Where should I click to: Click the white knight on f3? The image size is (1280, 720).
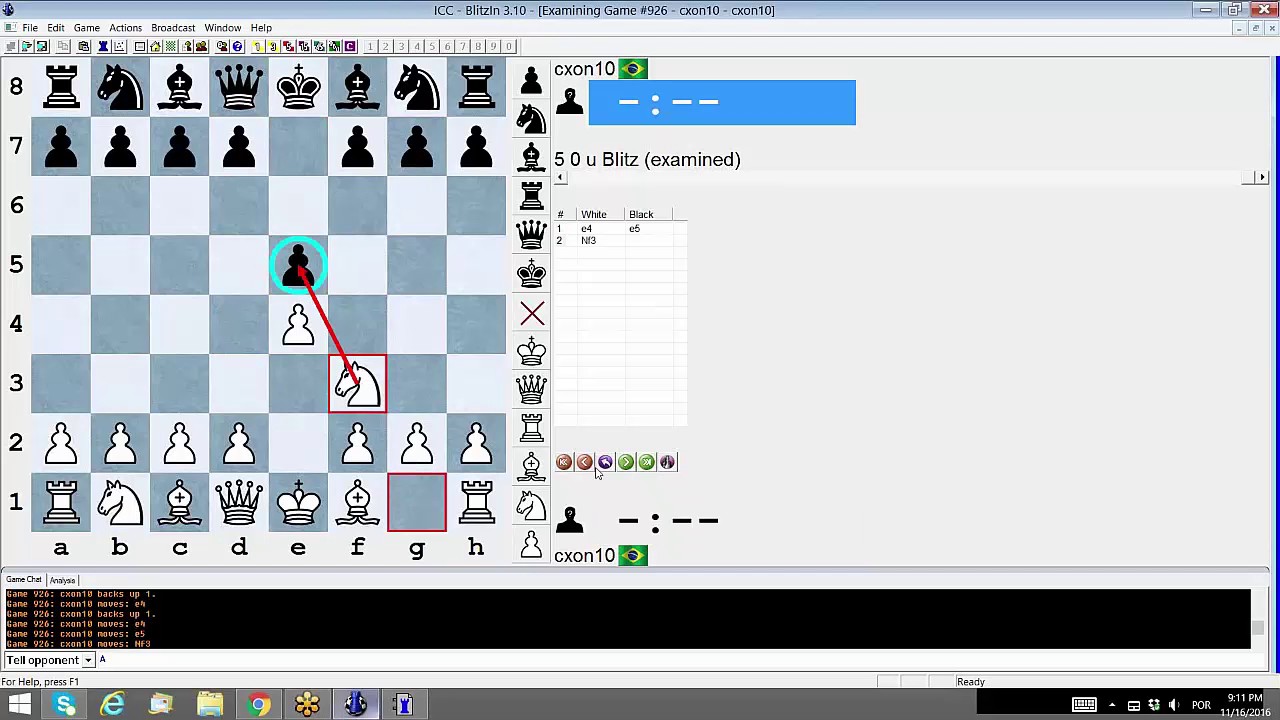tap(357, 383)
